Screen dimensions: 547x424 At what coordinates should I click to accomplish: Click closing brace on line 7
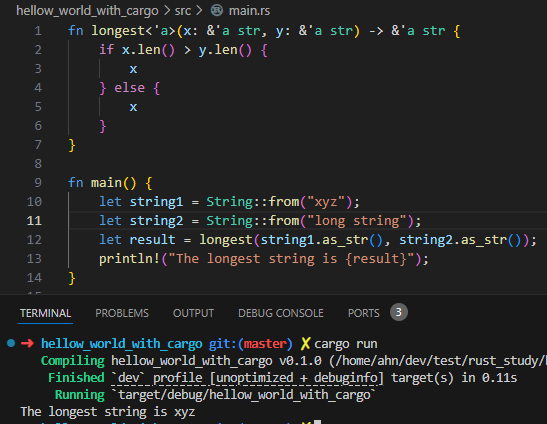coord(72,145)
